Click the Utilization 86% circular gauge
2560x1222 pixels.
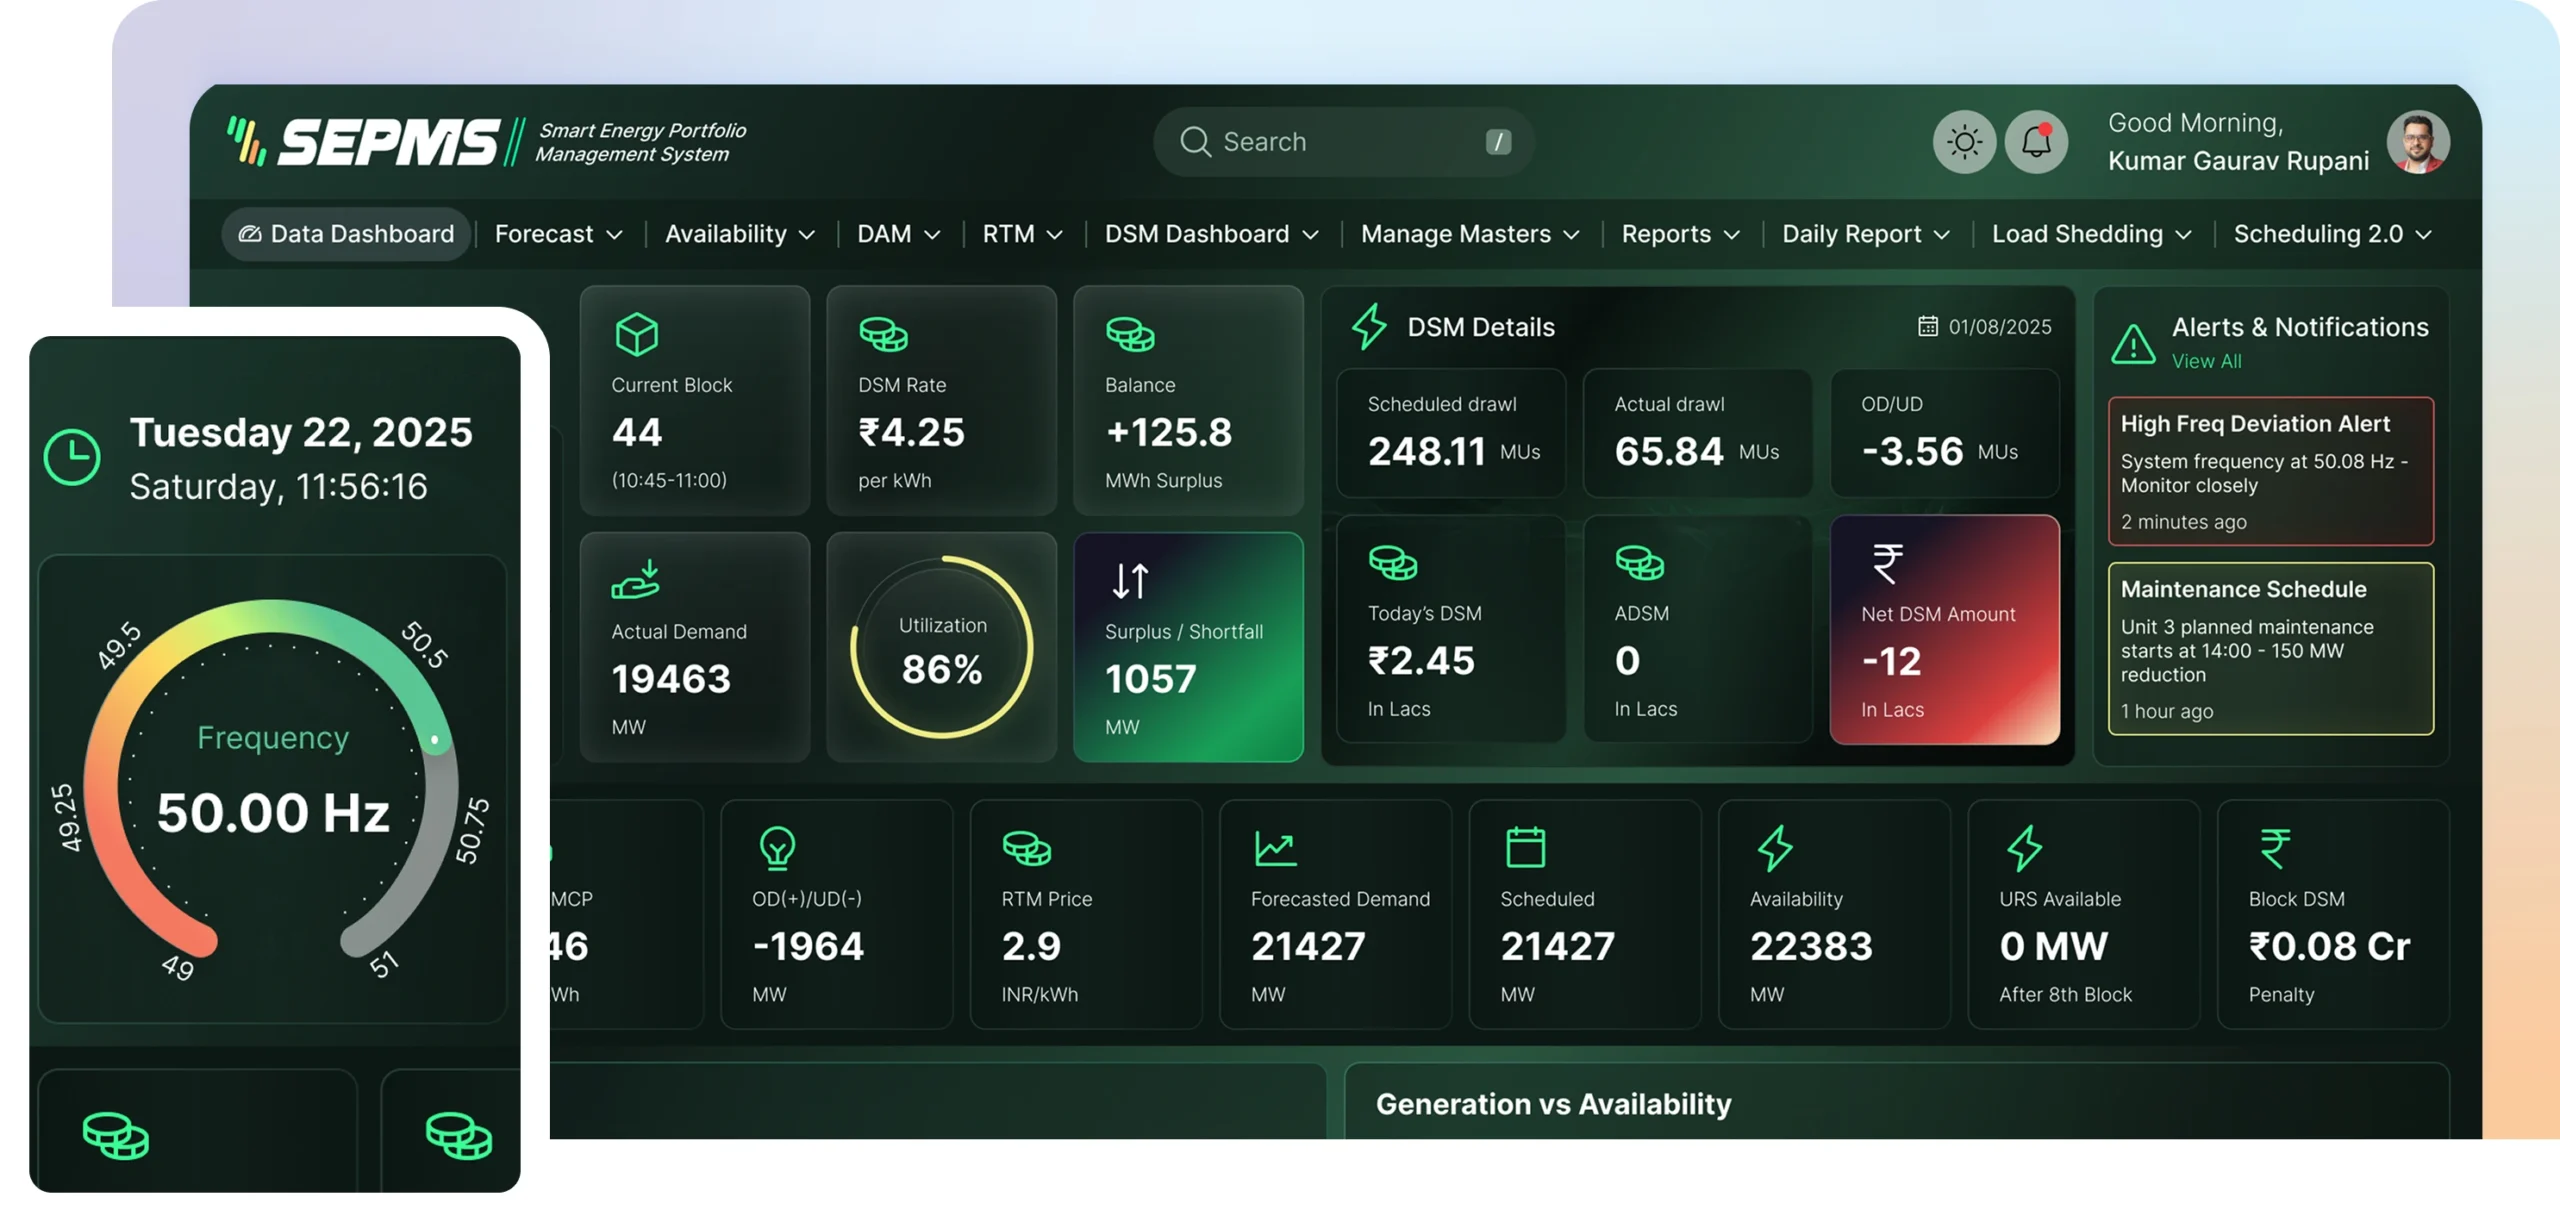click(x=942, y=647)
